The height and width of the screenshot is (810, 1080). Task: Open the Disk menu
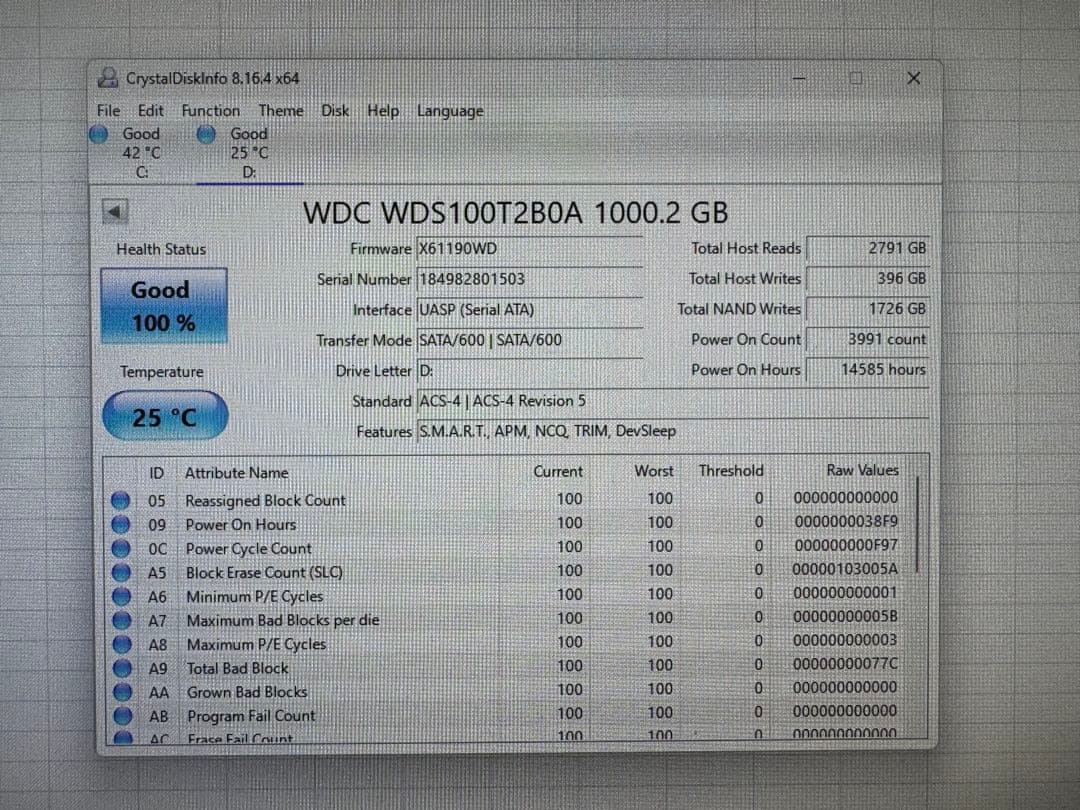click(335, 110)
